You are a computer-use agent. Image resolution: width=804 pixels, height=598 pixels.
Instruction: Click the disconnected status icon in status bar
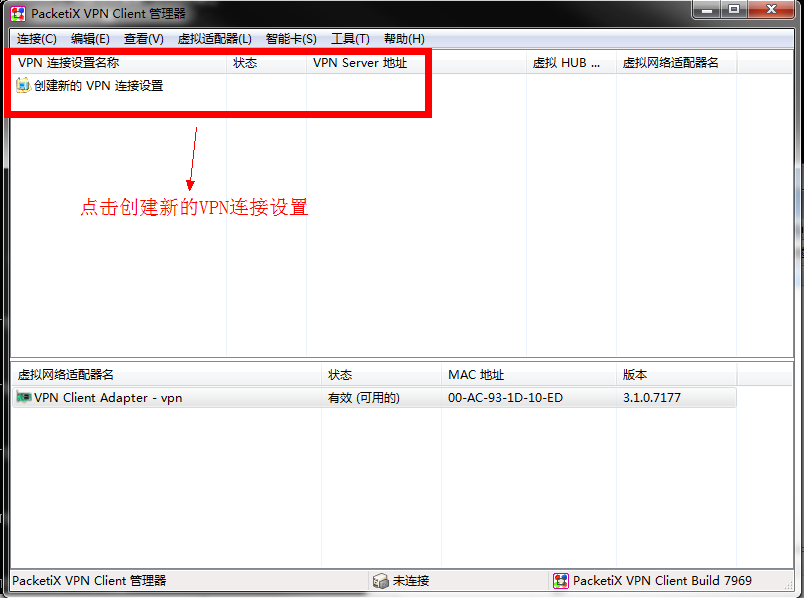pyautogui.click(x=380, y=581)
